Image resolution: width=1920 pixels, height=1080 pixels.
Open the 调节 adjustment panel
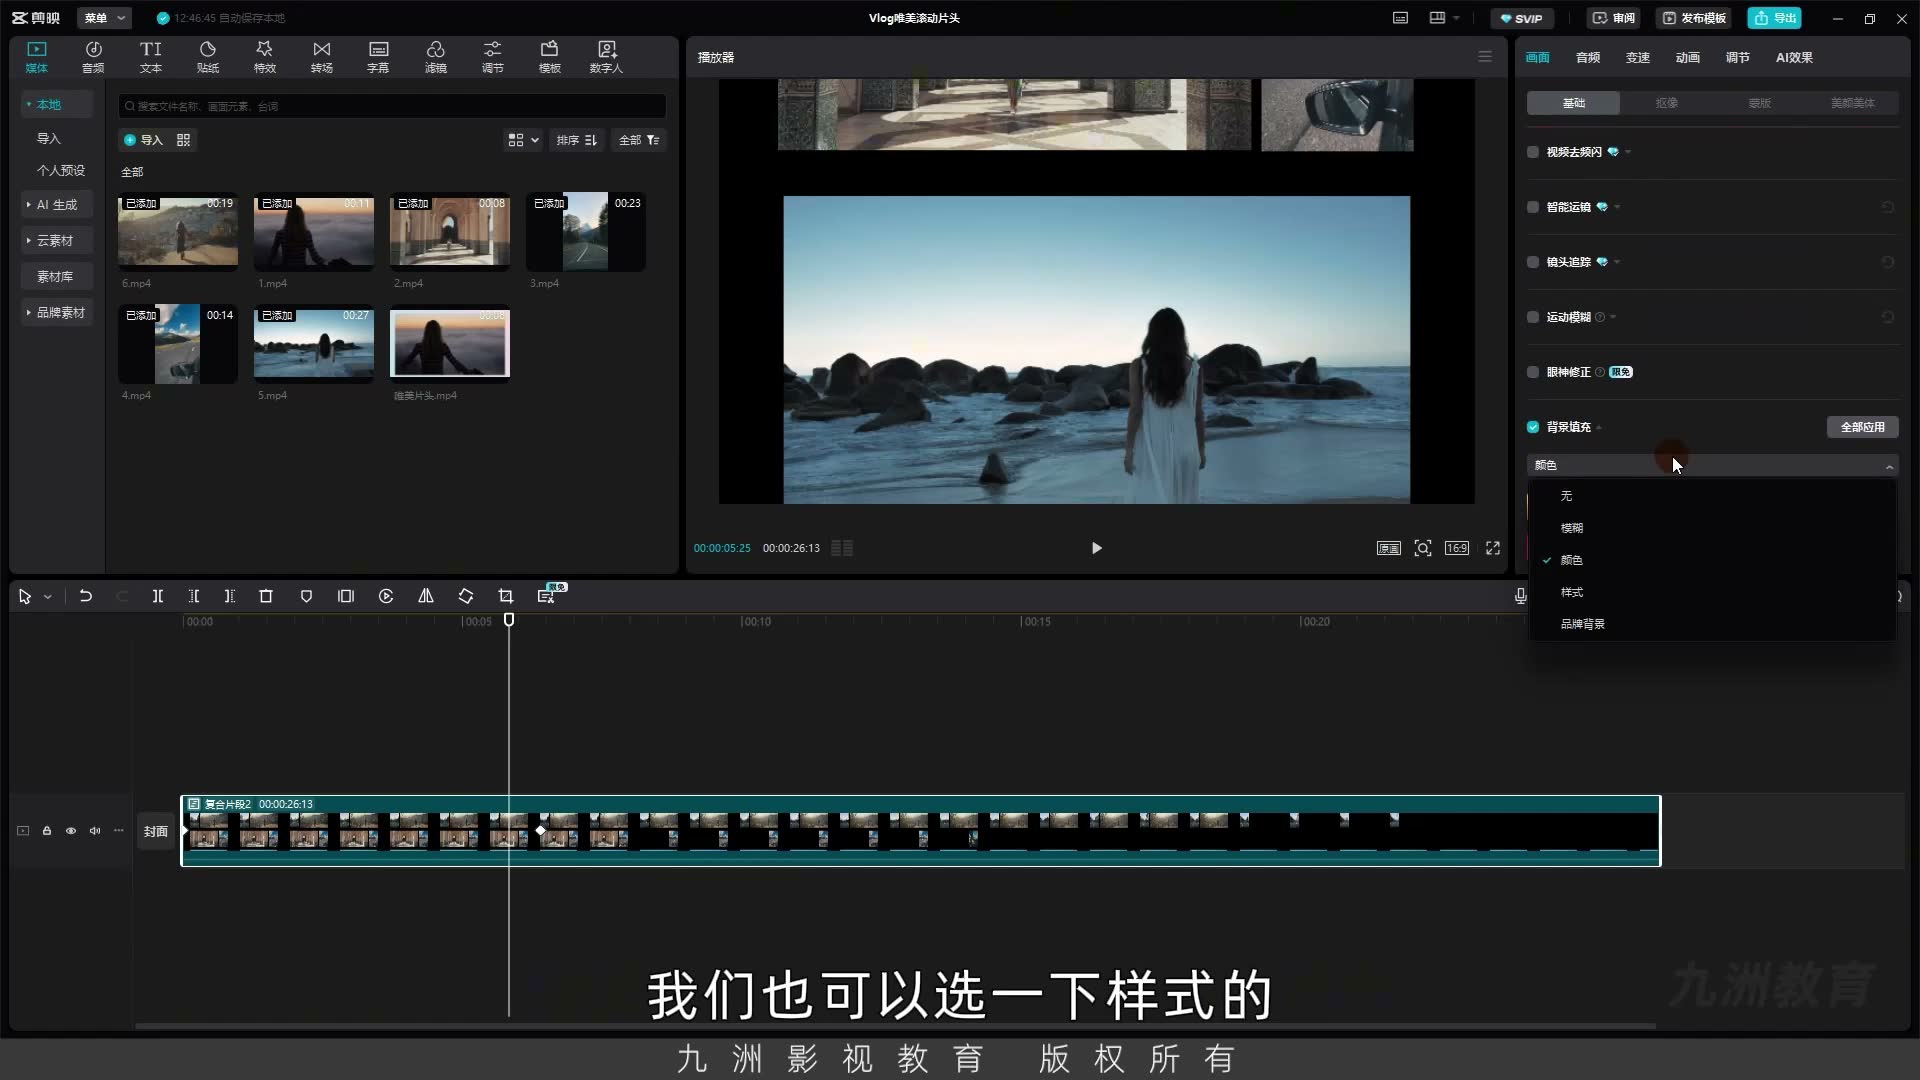pyautogui.click(x=492, y=57)
